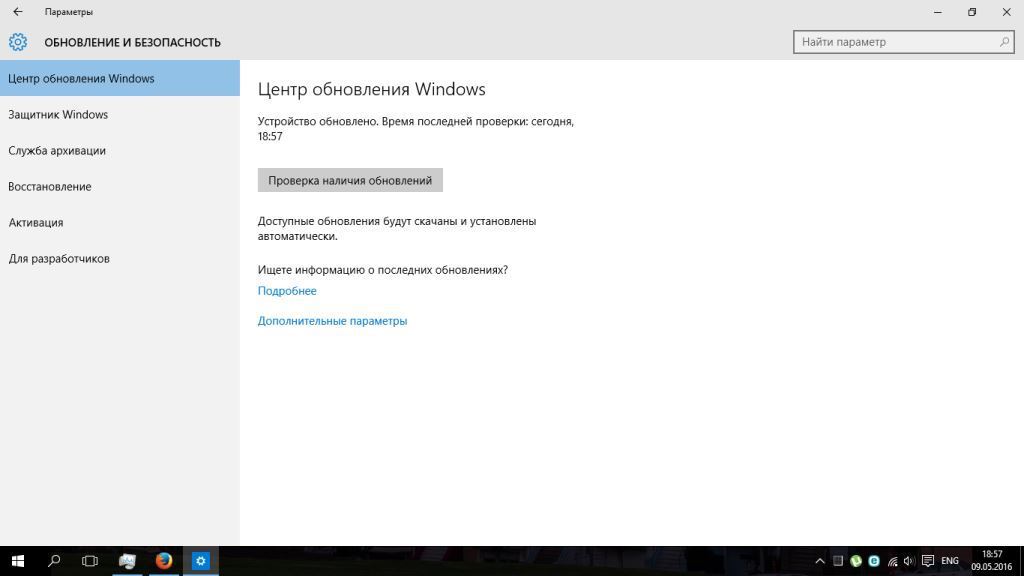The width and height of the screenshot is (1024, 576).
Task: Launch Firefox from the taskbar
Action: click(x=164, y=561)
